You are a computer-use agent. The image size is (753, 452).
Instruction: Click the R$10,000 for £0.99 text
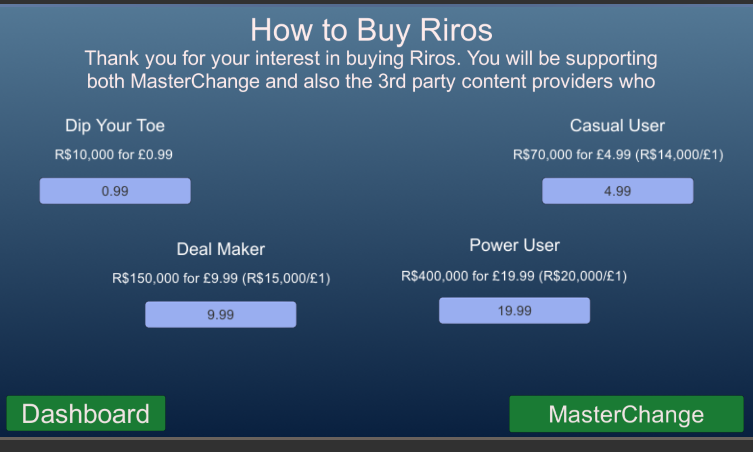click(115, 155)
